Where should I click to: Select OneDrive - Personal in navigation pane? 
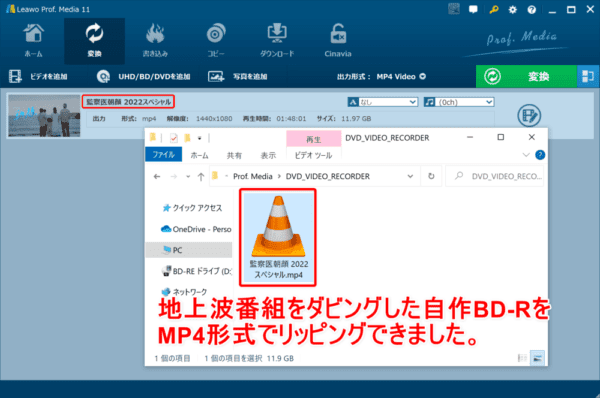[197, 229]
